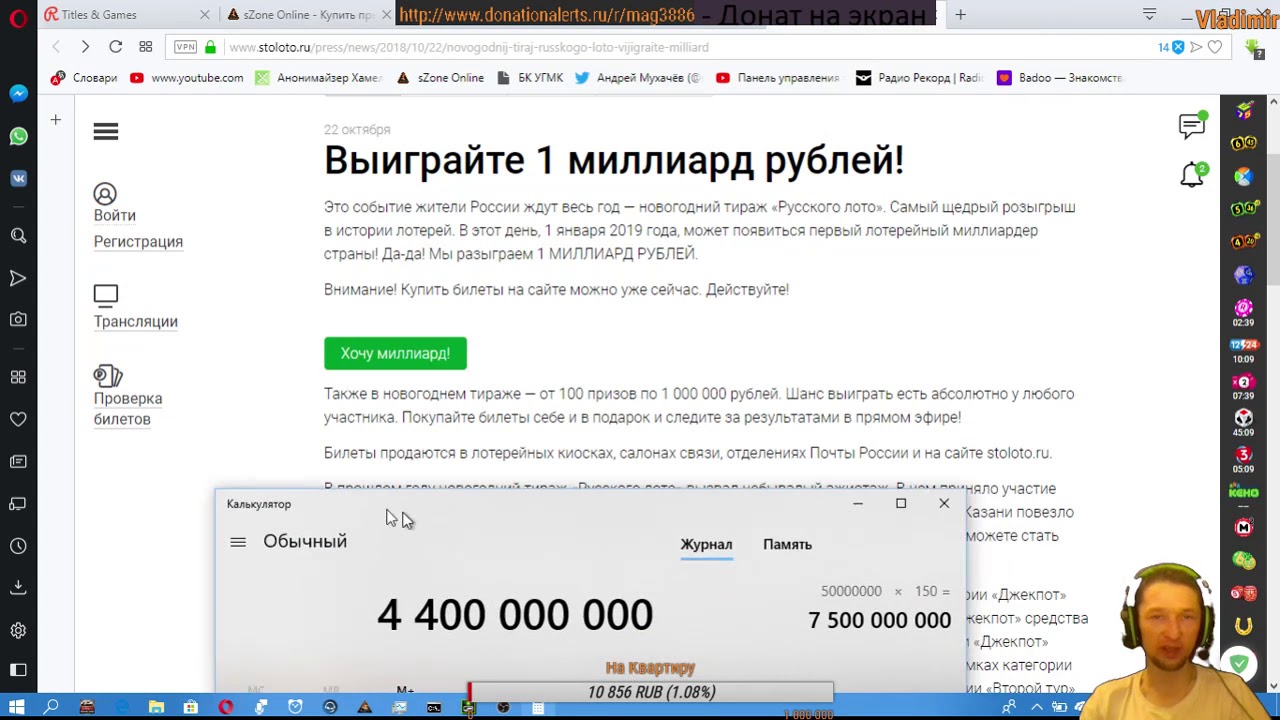
Task: Click the Регистрация link
Action: [138, 241]
